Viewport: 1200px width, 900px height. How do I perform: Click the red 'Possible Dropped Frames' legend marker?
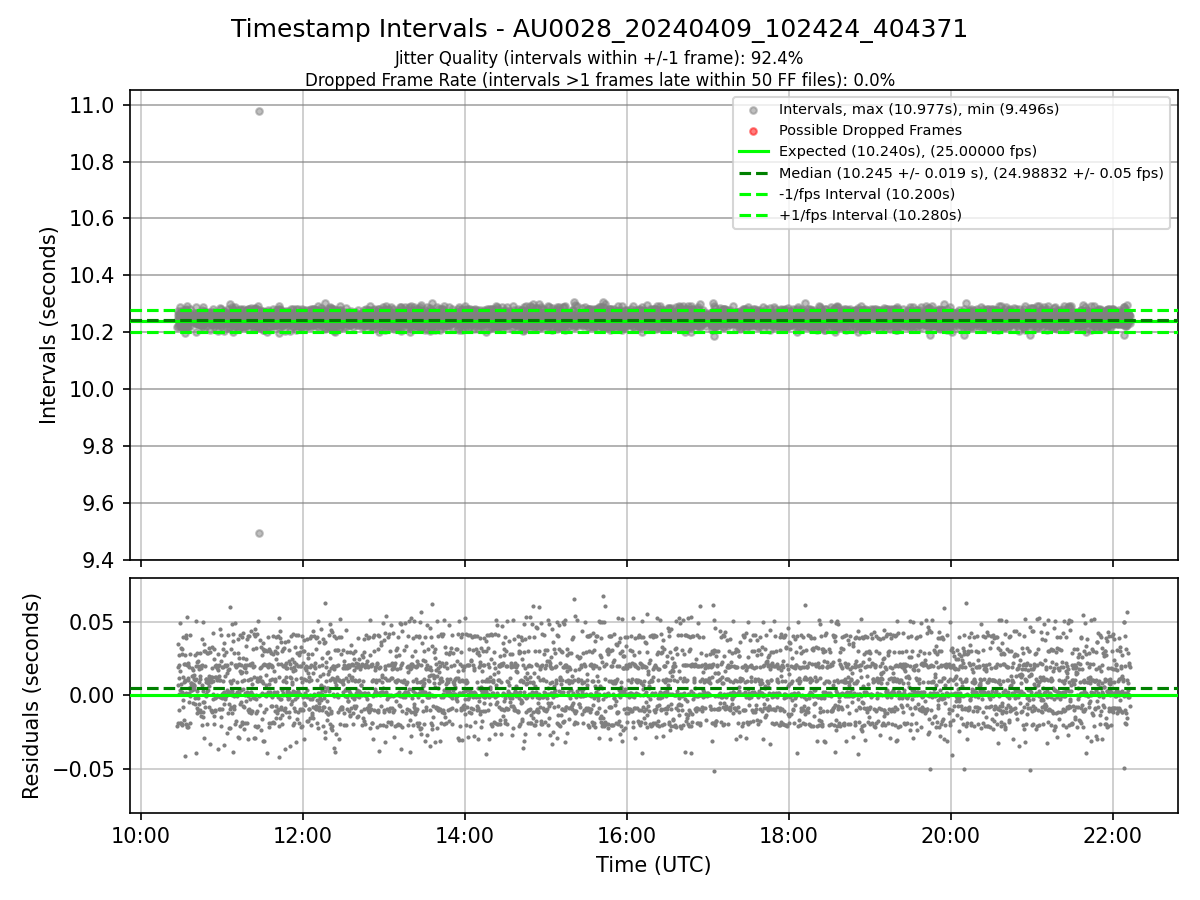pyautogui.click(x=754, y=131)
